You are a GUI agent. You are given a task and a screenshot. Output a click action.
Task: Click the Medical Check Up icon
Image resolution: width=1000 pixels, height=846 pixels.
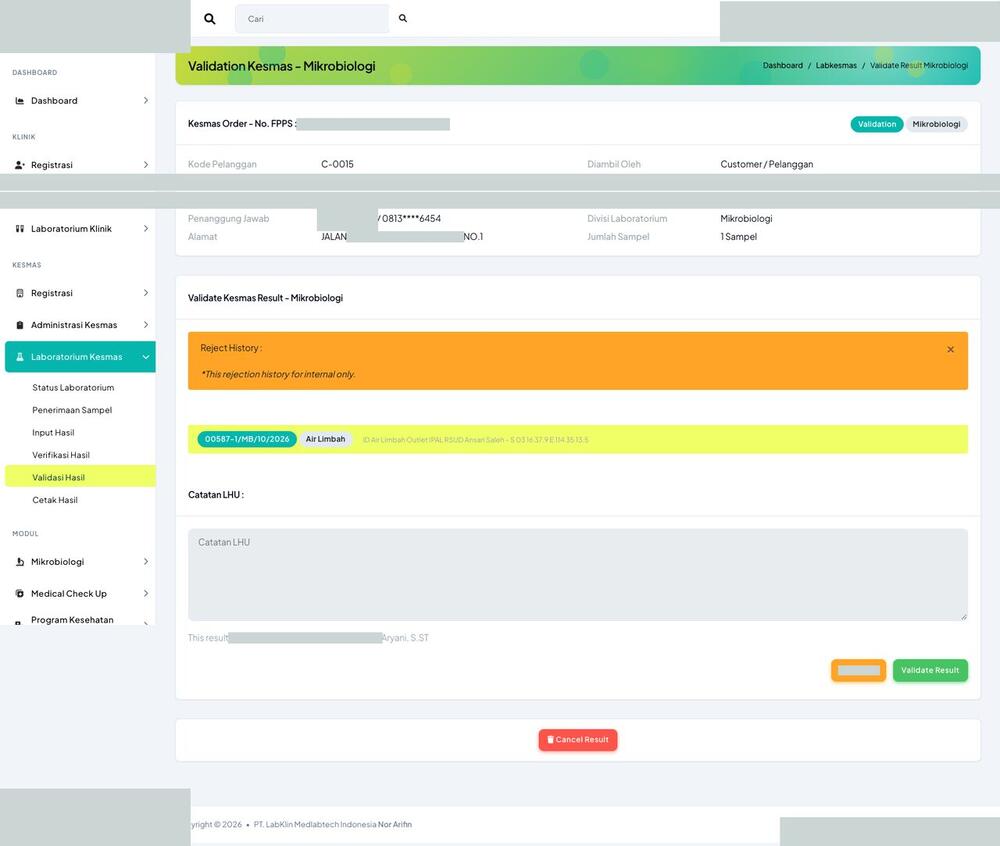[x=20, y=594]
